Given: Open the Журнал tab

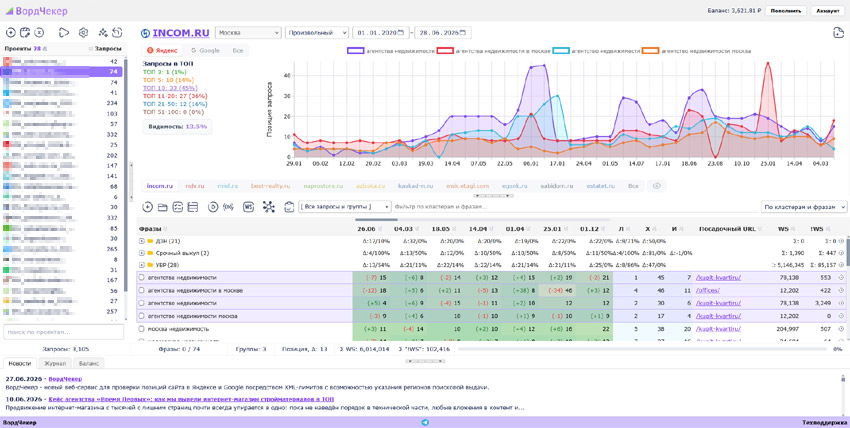Looking at the screenshot, I should point(54,364).
